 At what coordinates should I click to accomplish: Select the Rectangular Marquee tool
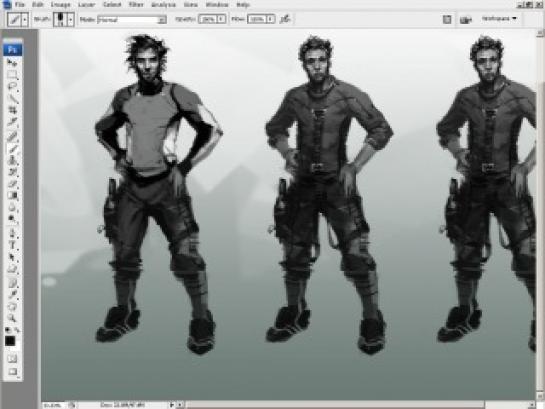point(12,75)
